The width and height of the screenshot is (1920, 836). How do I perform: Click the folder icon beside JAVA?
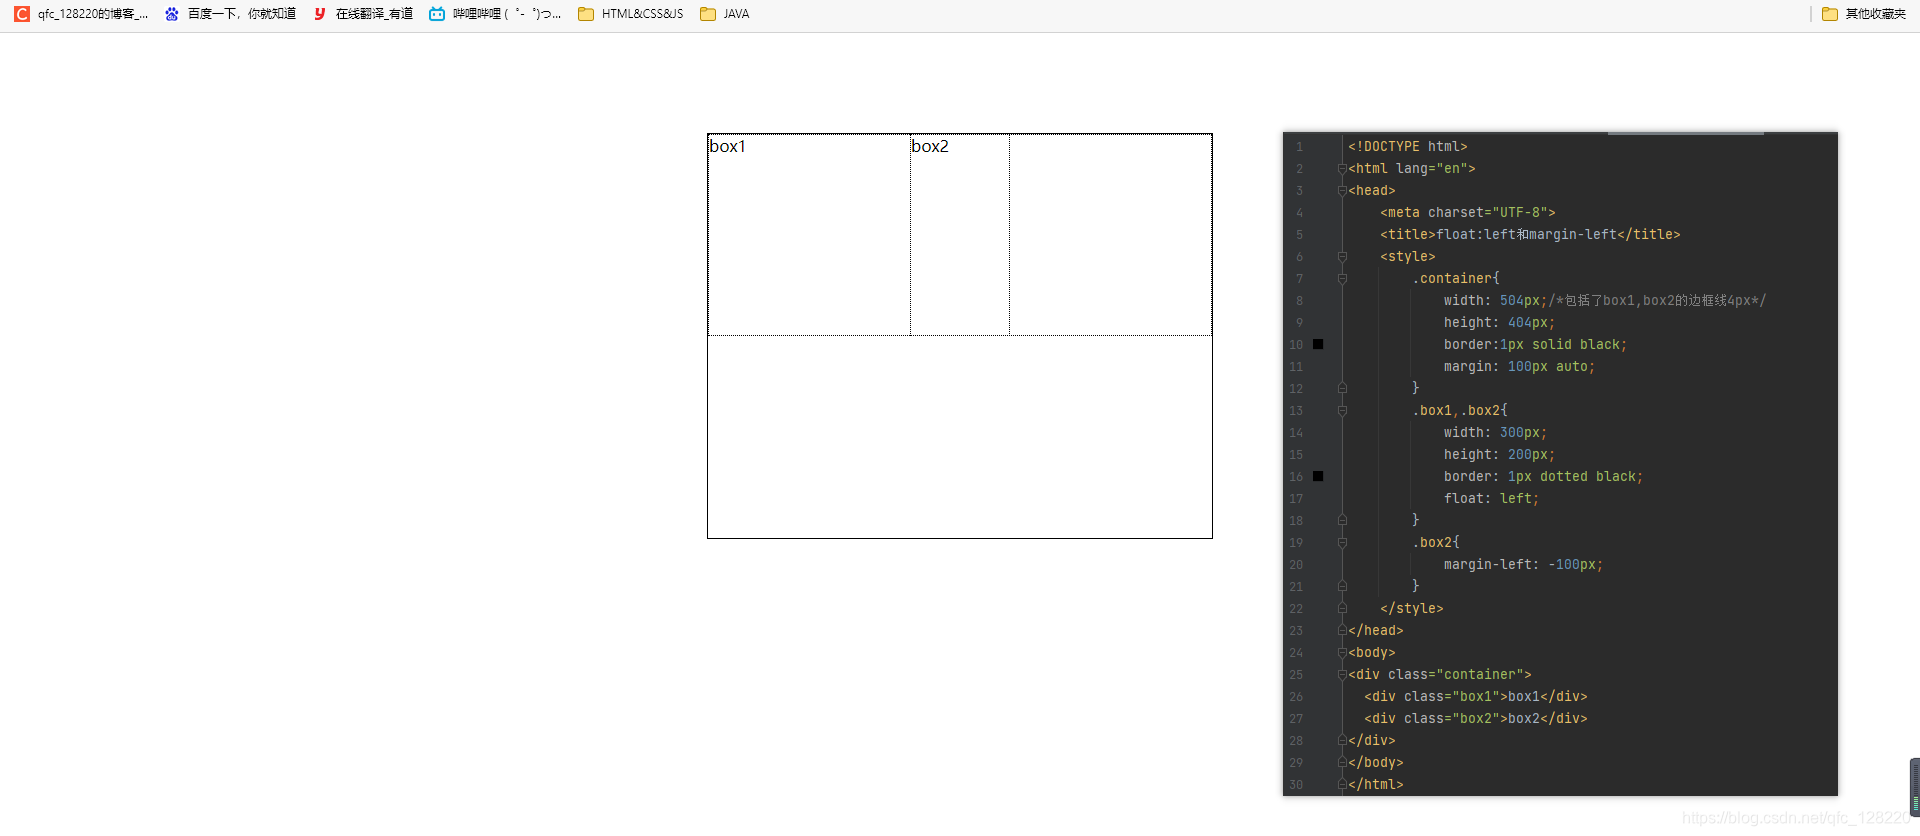[x=708, y=14]
